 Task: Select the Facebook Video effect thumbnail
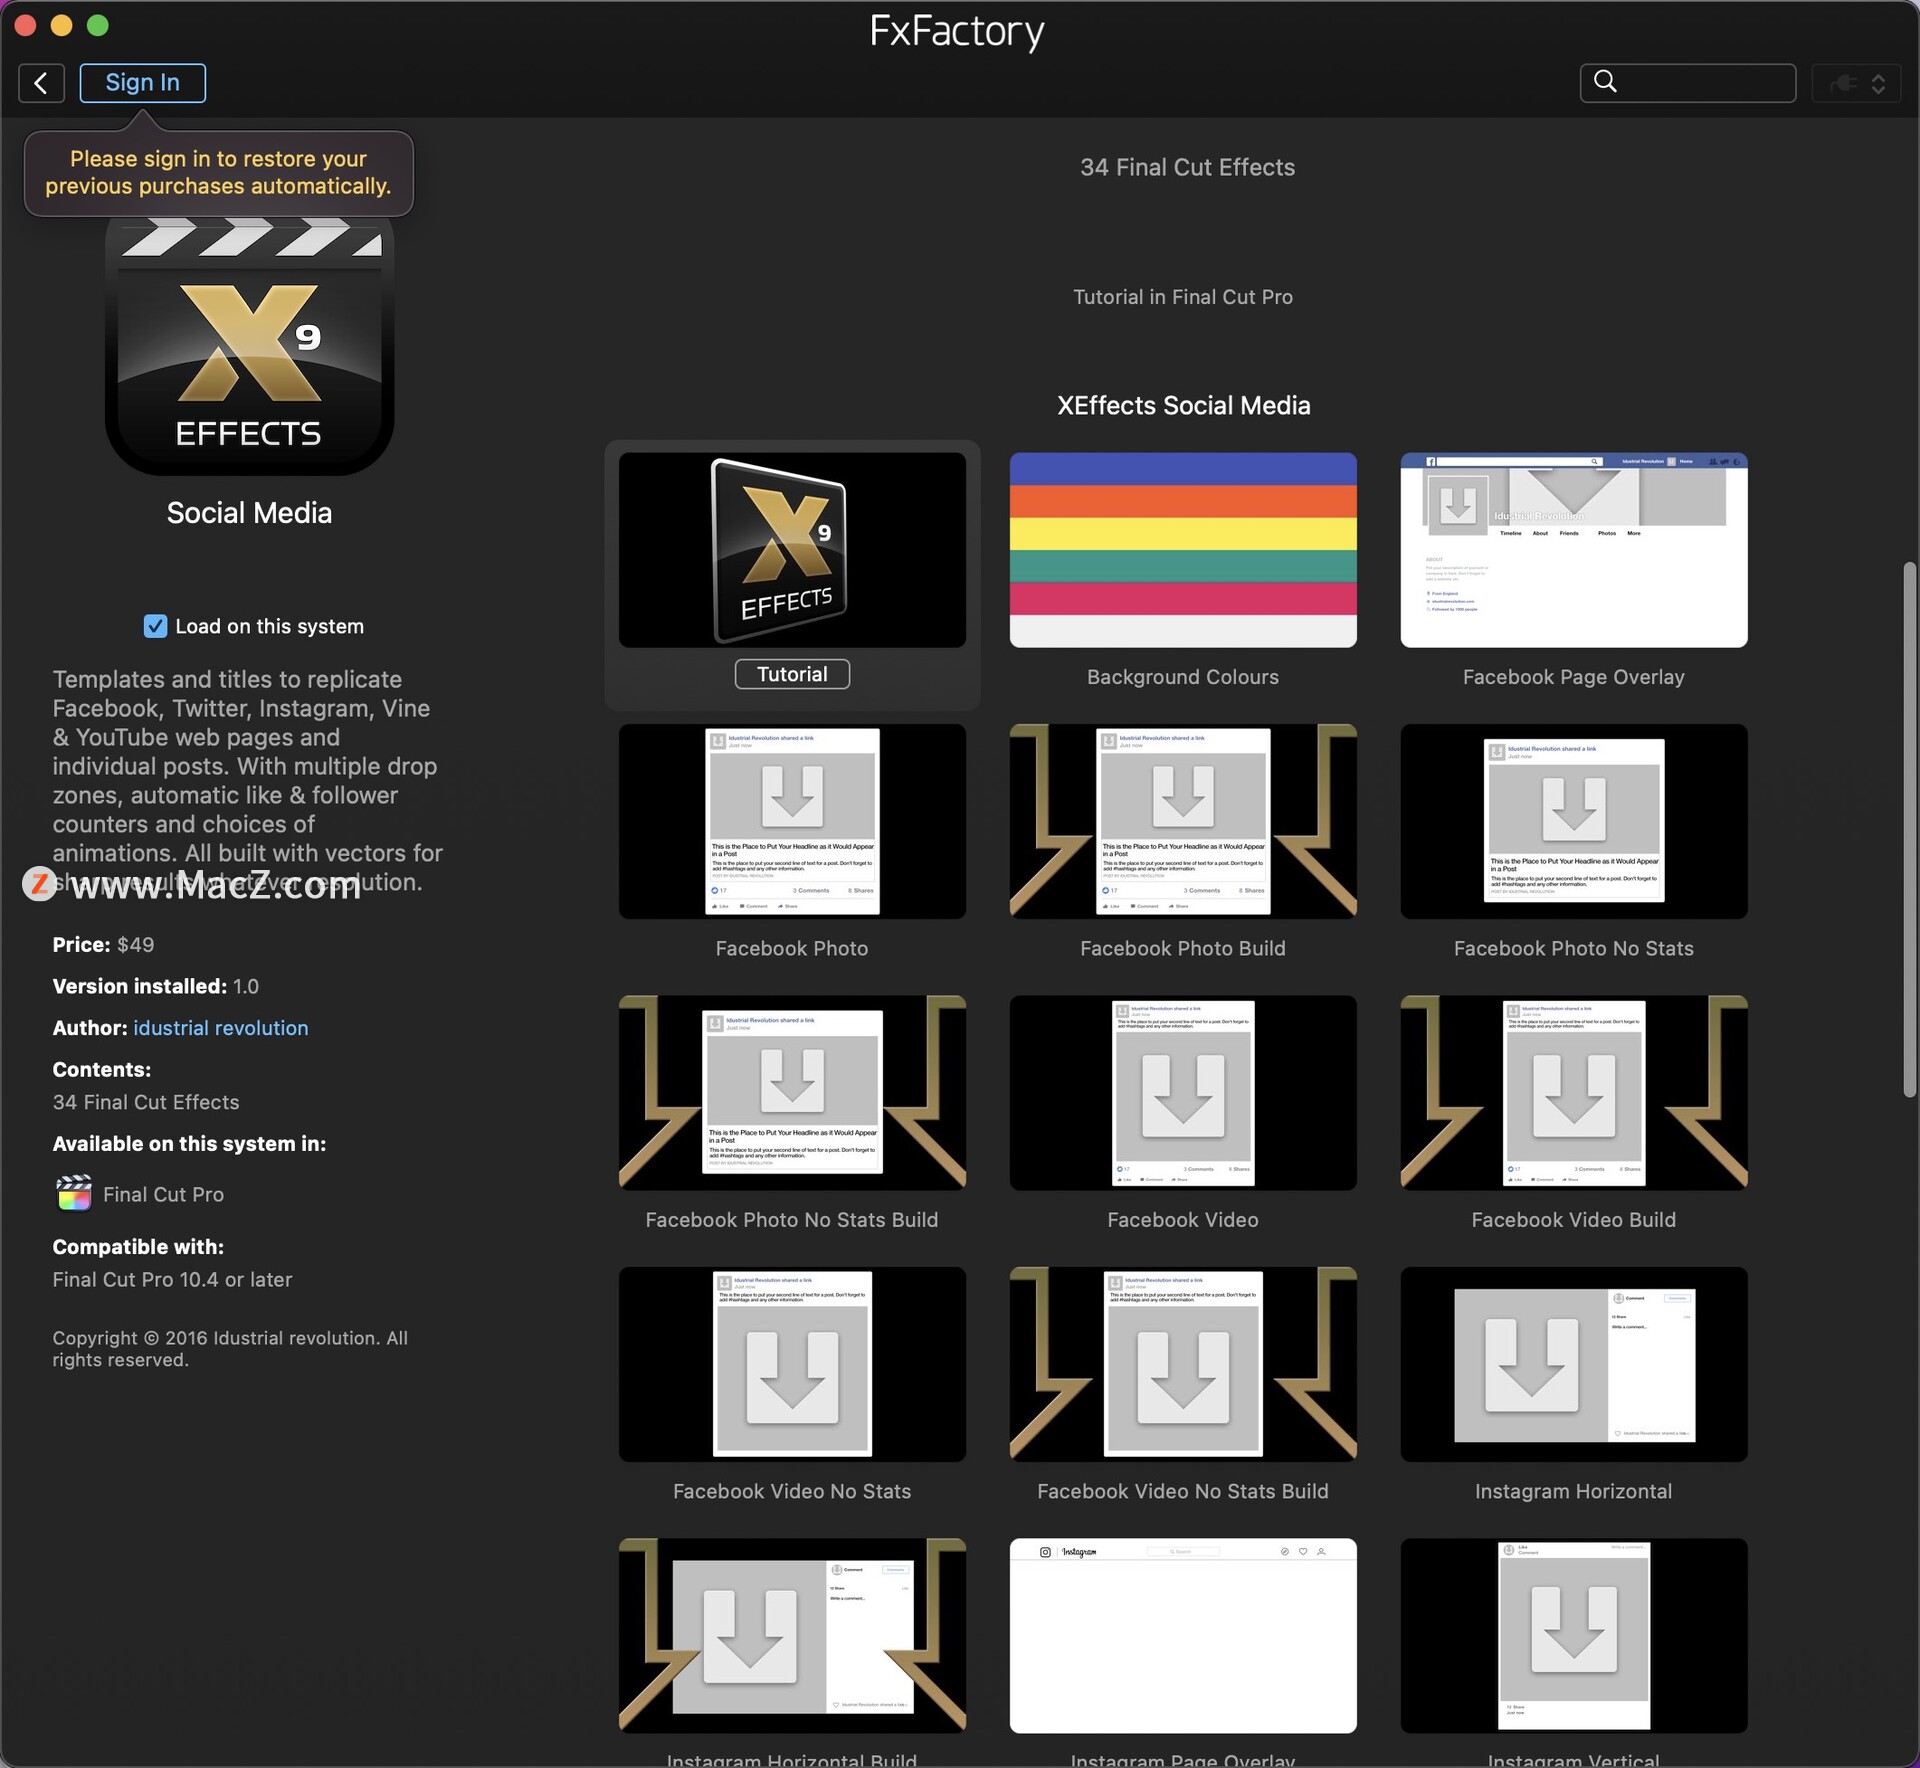(1182, 1092)
